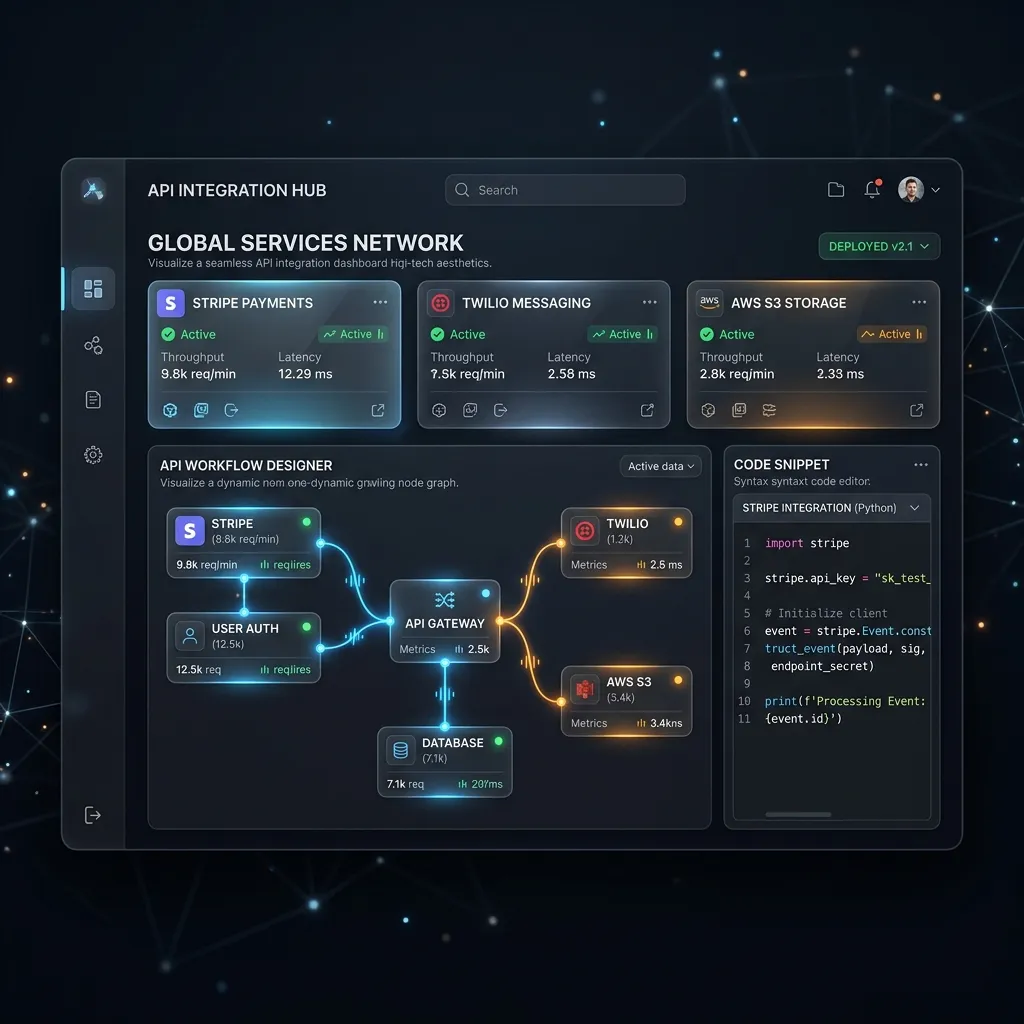Click Metrics label on API GATEWAY node
Image resolution: width=1024 pixels, height=1024 pixels.
(417, 649)
